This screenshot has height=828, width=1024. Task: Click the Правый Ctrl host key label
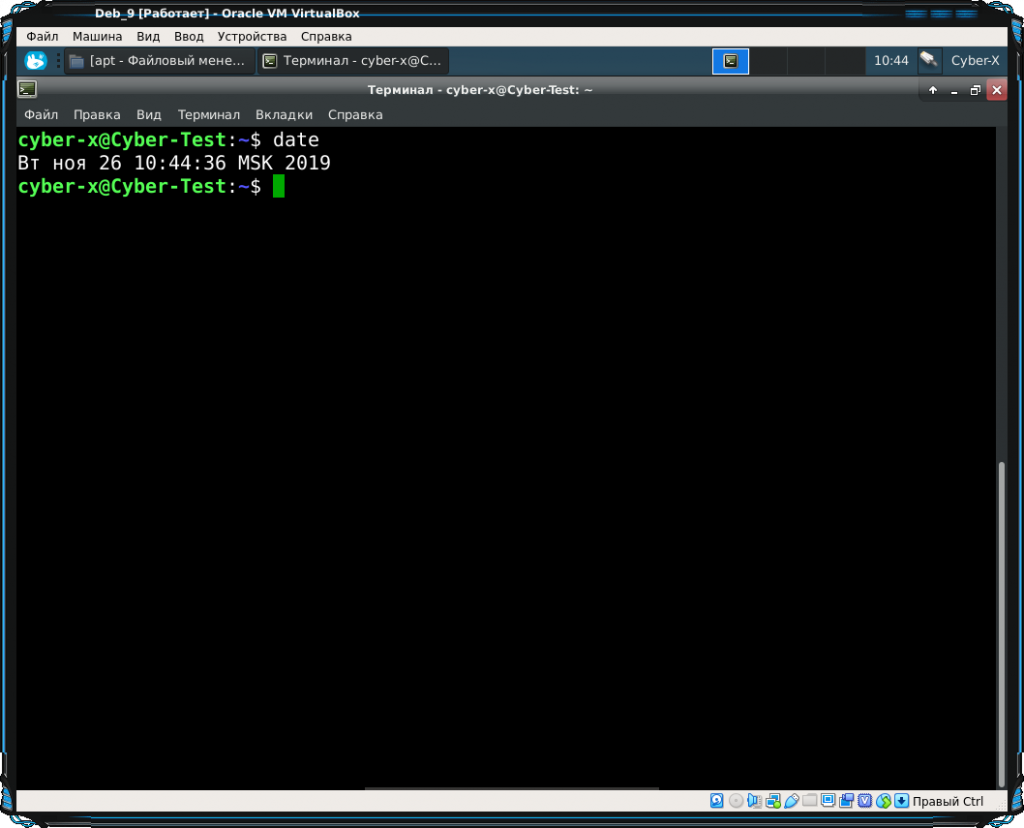tap(948, 801)
